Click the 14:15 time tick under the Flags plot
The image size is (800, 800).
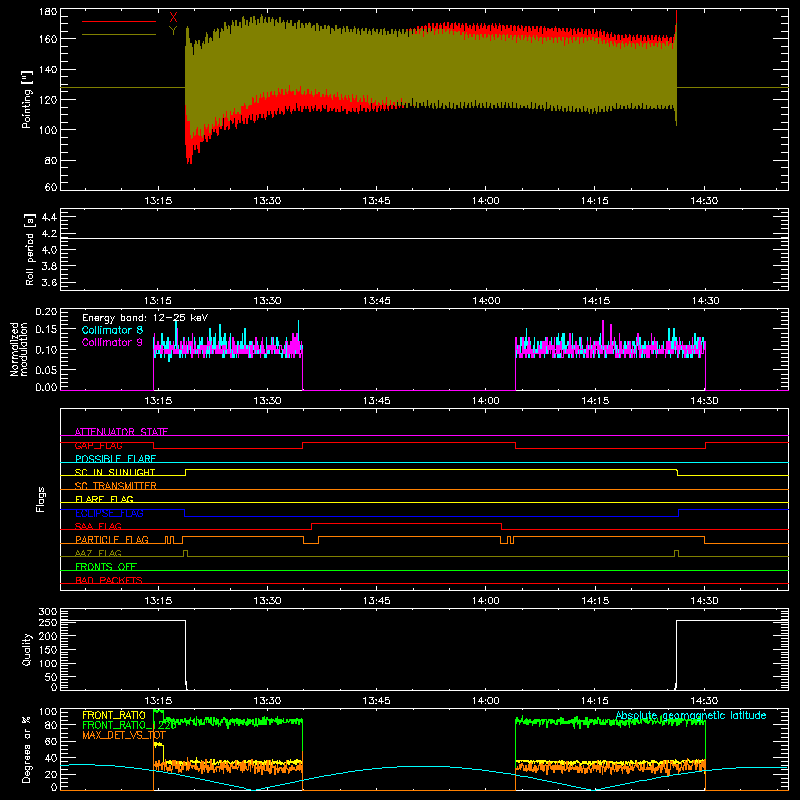(x=595, y=601)
